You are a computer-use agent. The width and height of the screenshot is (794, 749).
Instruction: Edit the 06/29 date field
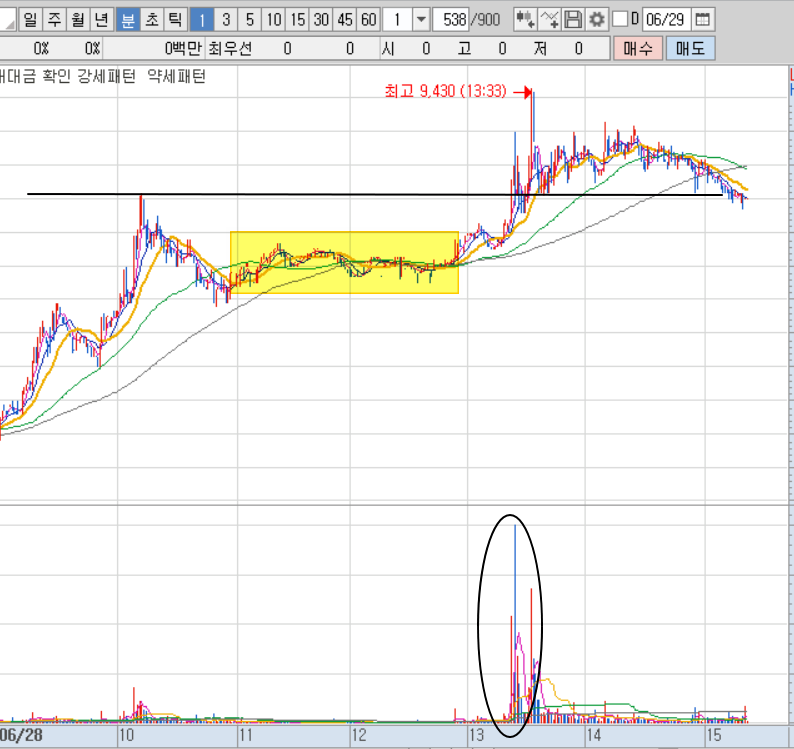point(665,20)
